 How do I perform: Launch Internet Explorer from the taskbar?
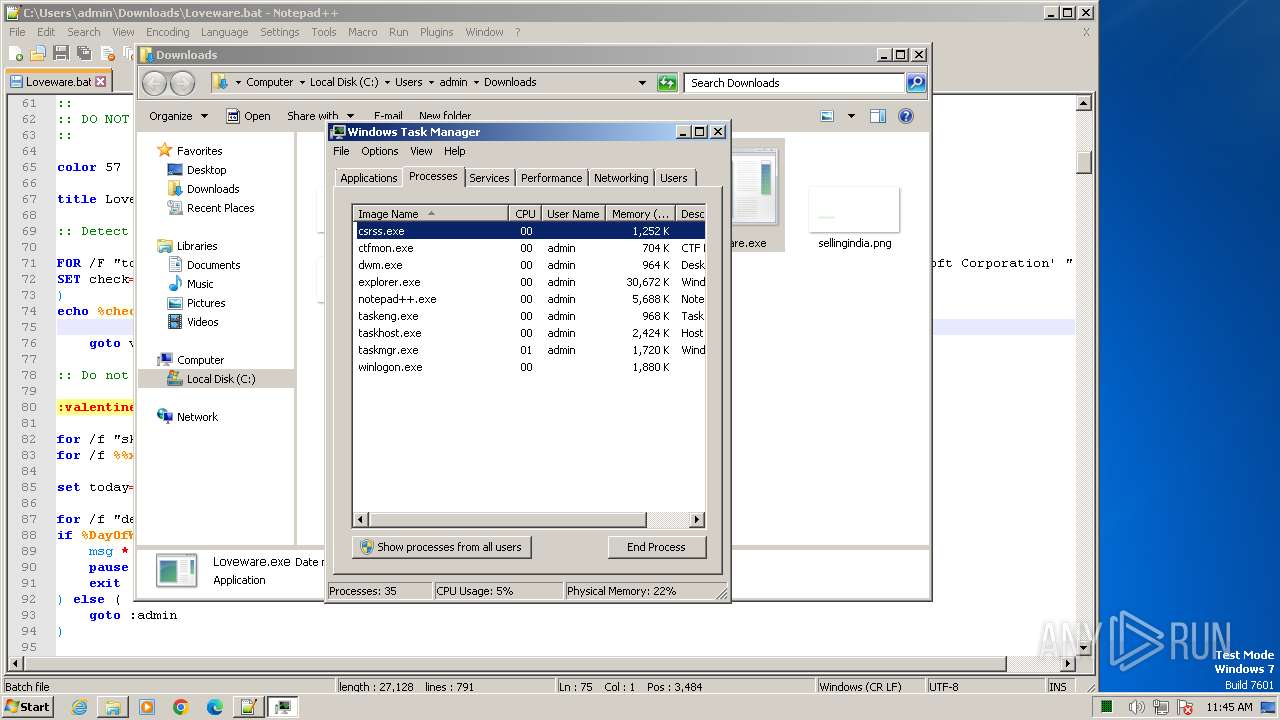[79, 707]
